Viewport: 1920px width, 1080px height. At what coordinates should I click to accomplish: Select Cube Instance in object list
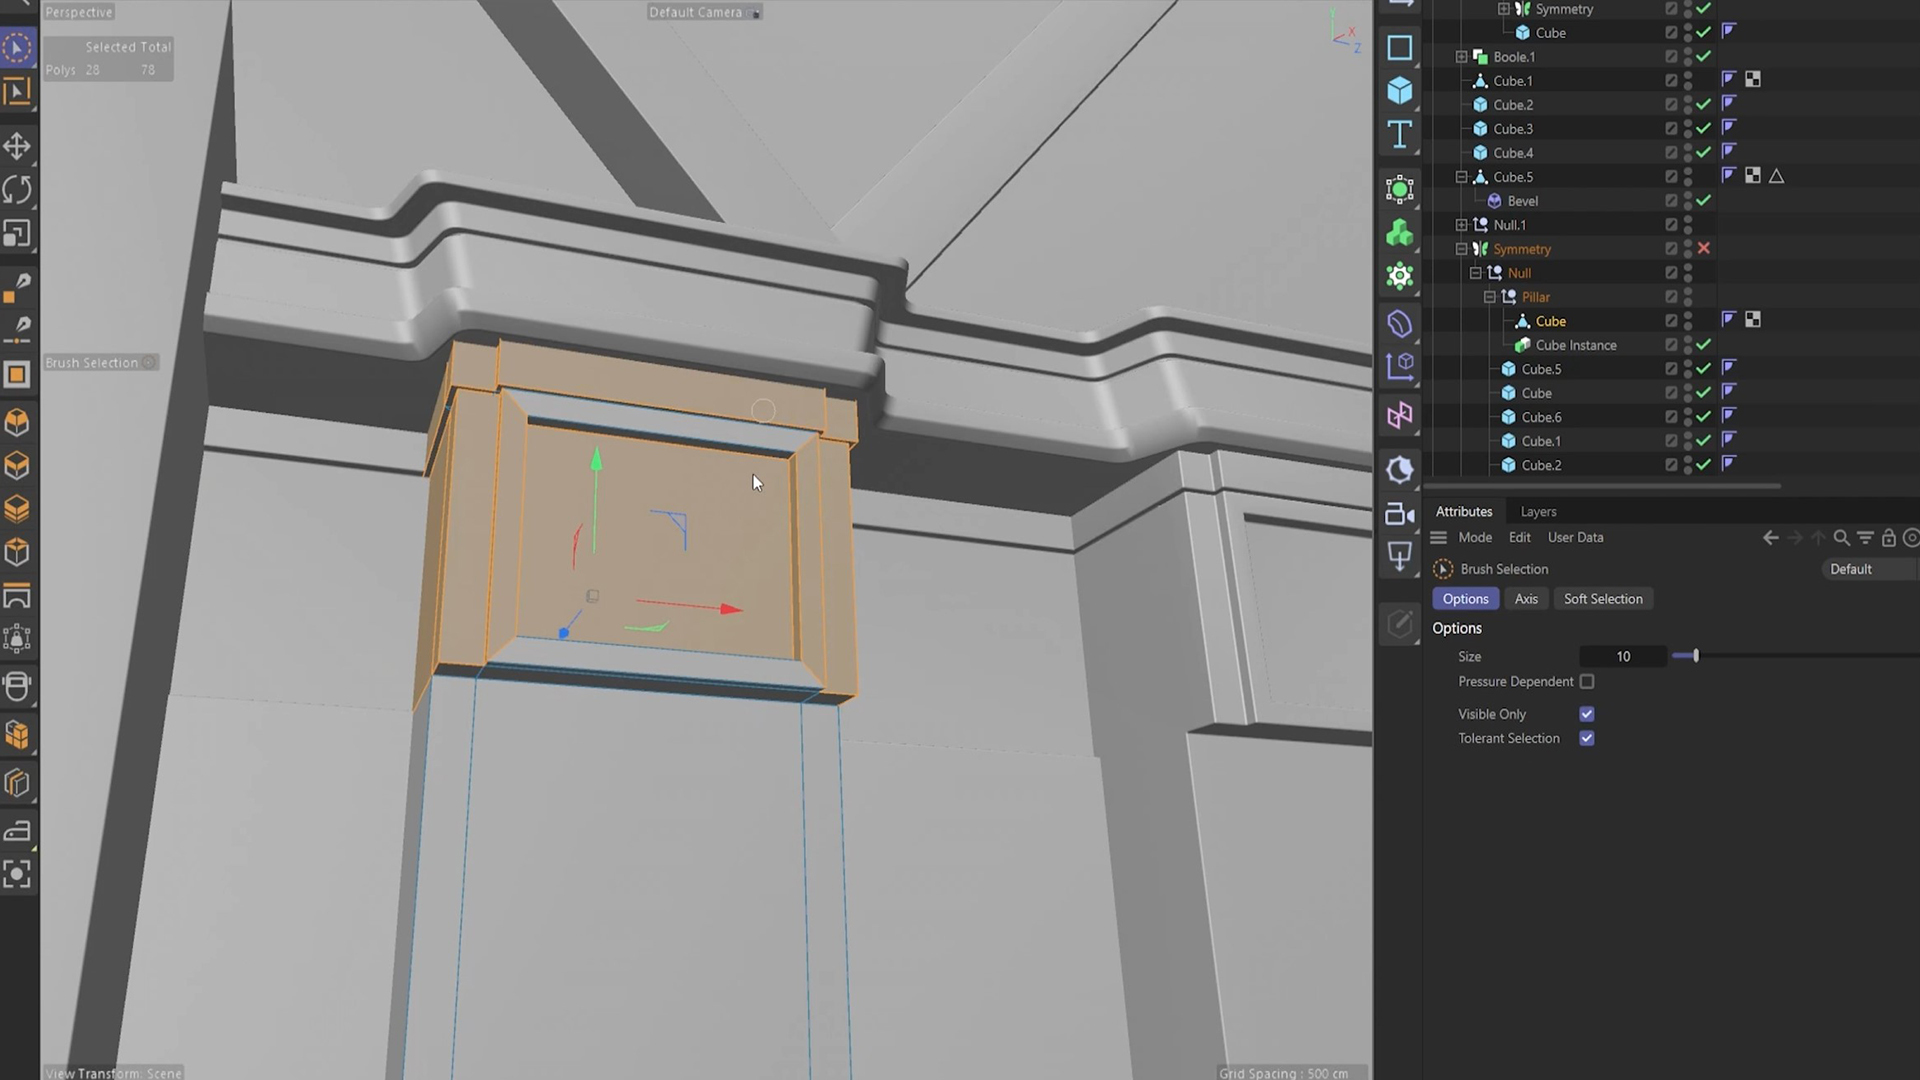(x=1575, y=345)
